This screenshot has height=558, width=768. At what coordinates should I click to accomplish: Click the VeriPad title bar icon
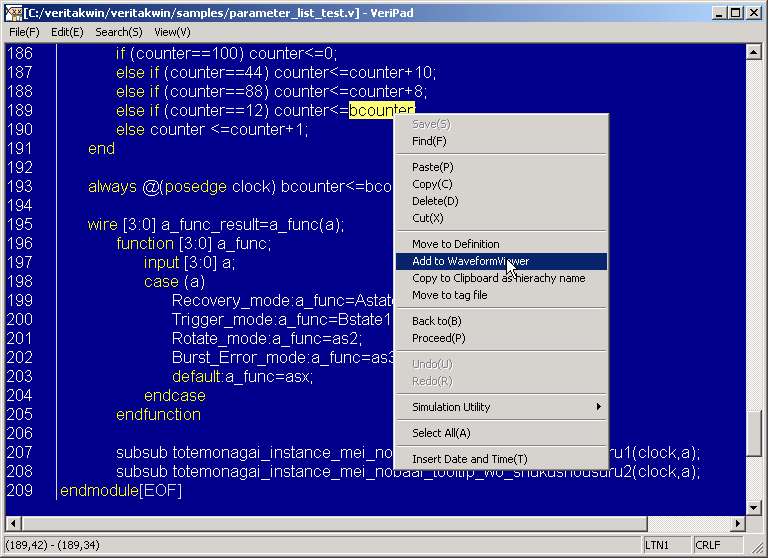(13, 12)
